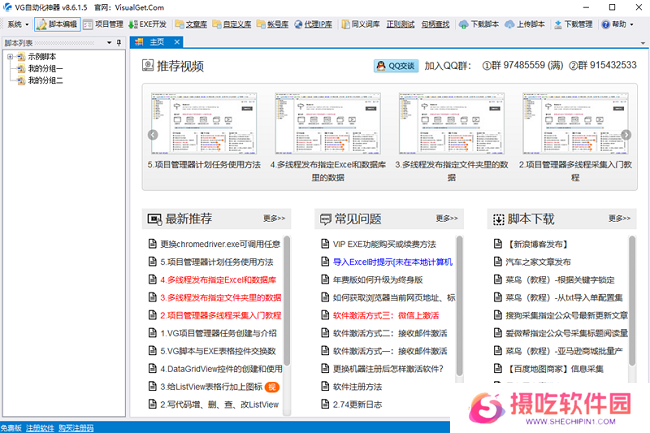The width and height of the screenshot is (650, 433).
Task: Expand the 示例脚本 tree node
Action: (x=10, y=57)
